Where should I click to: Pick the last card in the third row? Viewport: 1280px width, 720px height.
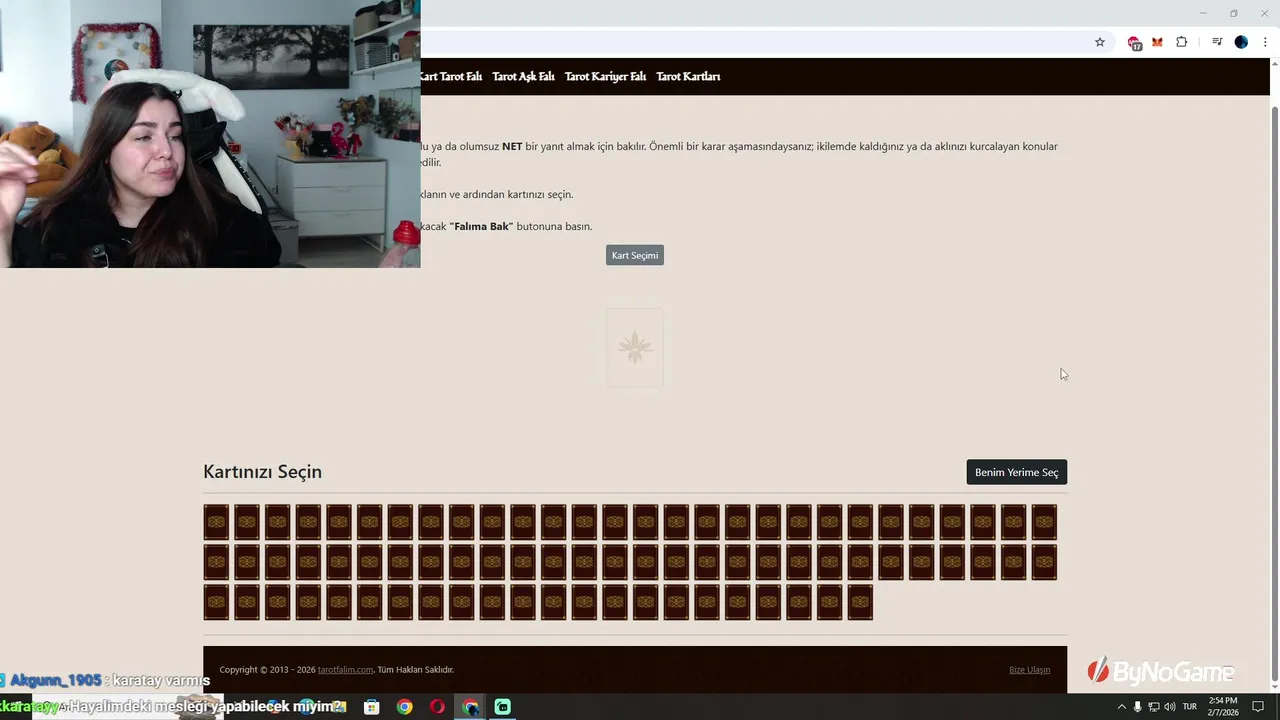860,602
